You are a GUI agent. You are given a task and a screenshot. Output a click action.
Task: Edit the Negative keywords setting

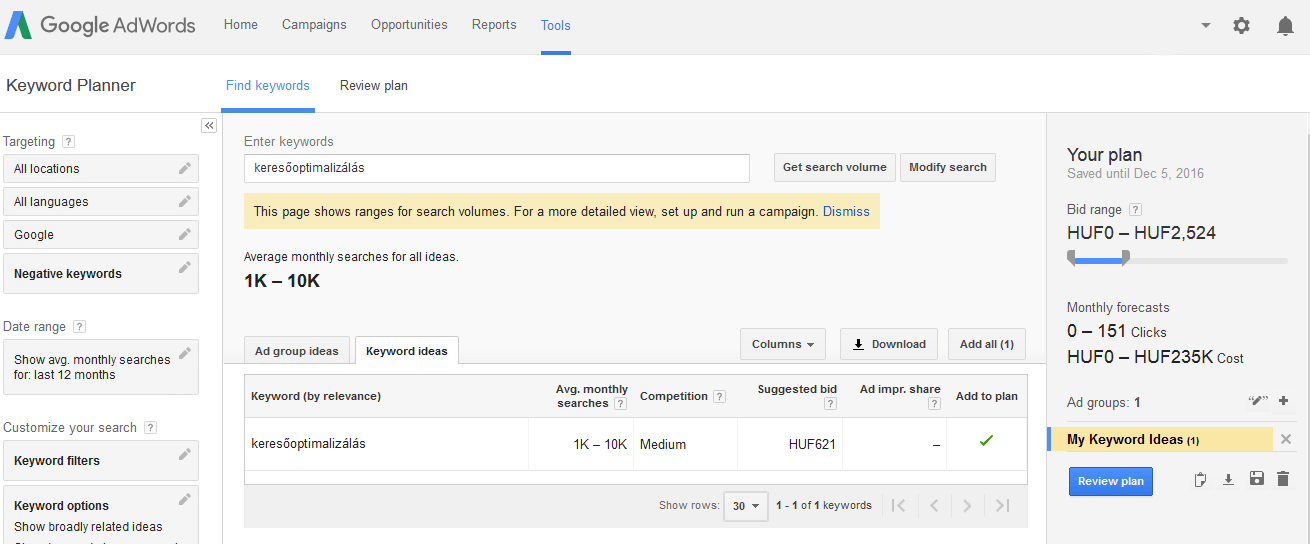184,267
